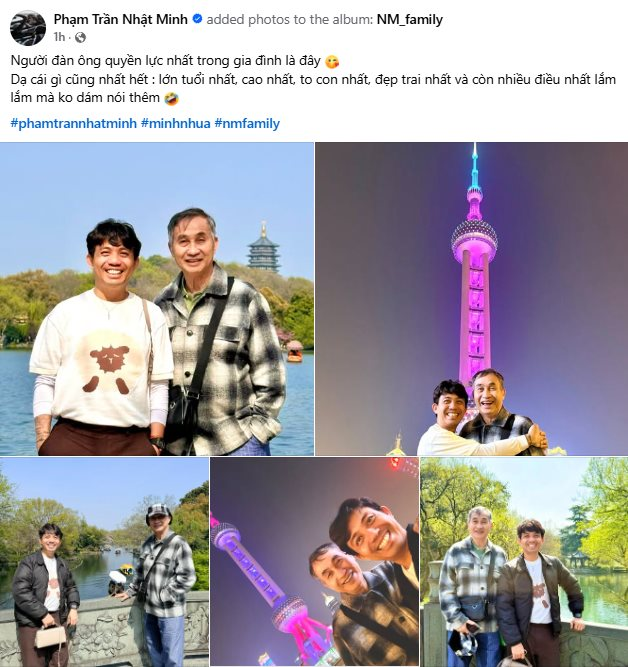Click the 'added photos to the album' text

pos(290,19)
